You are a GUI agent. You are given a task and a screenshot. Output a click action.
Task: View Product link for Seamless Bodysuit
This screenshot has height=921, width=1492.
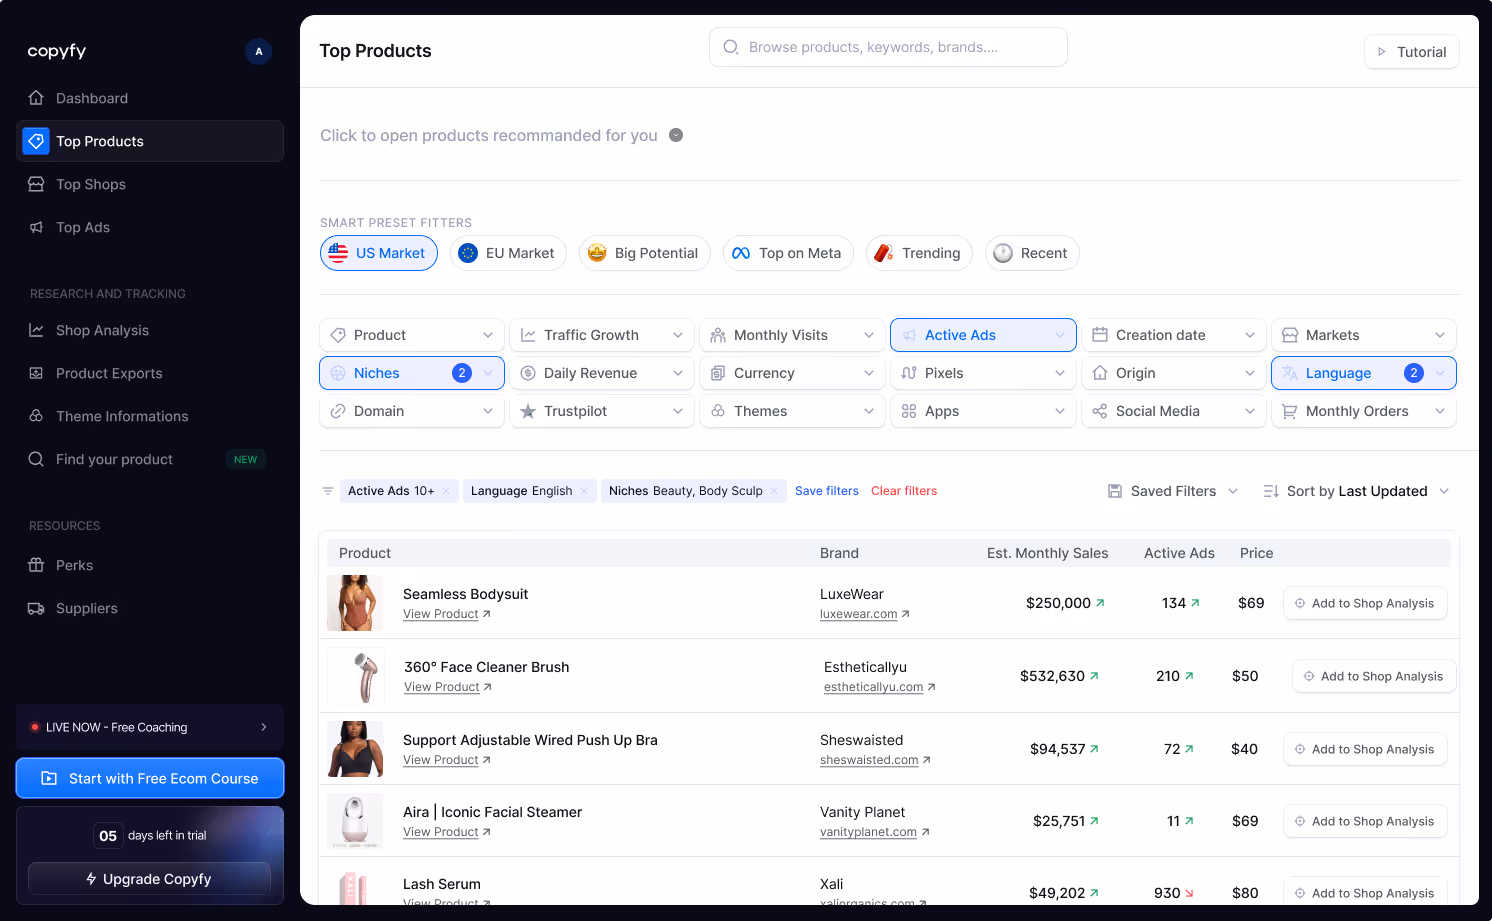447,614
